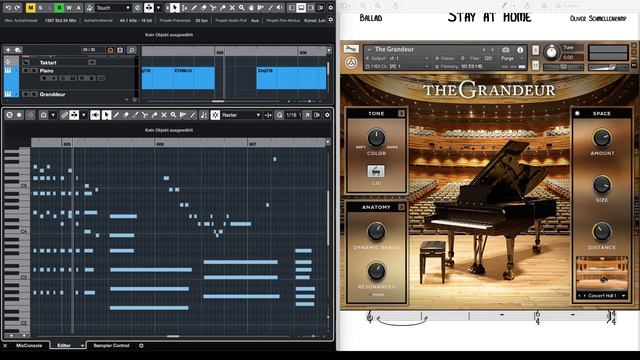
Task: Switch to the MixConsole tab
Action: click(x=29, y=345)
